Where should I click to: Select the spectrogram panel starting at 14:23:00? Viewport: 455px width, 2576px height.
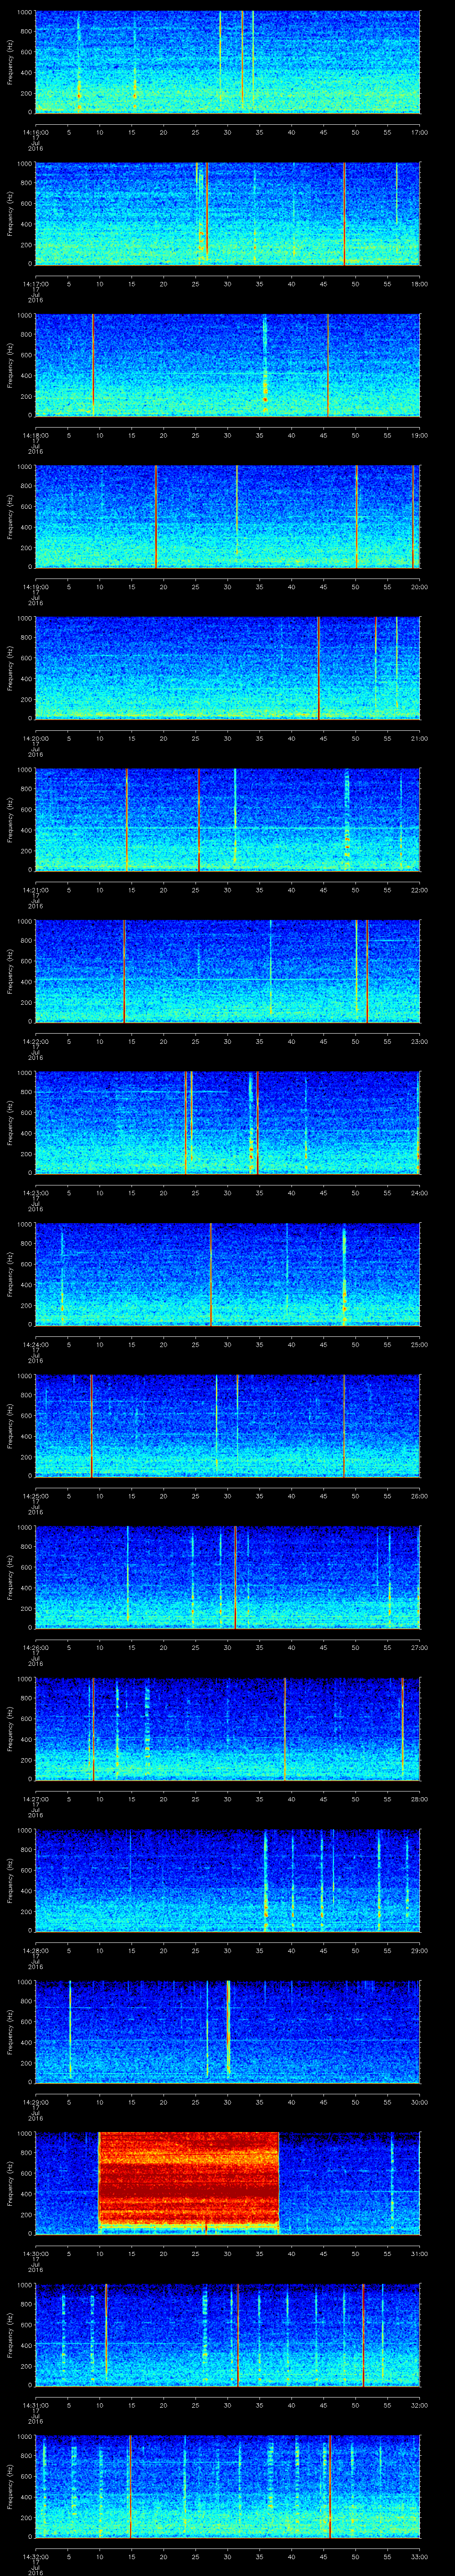pos(227,1123)
